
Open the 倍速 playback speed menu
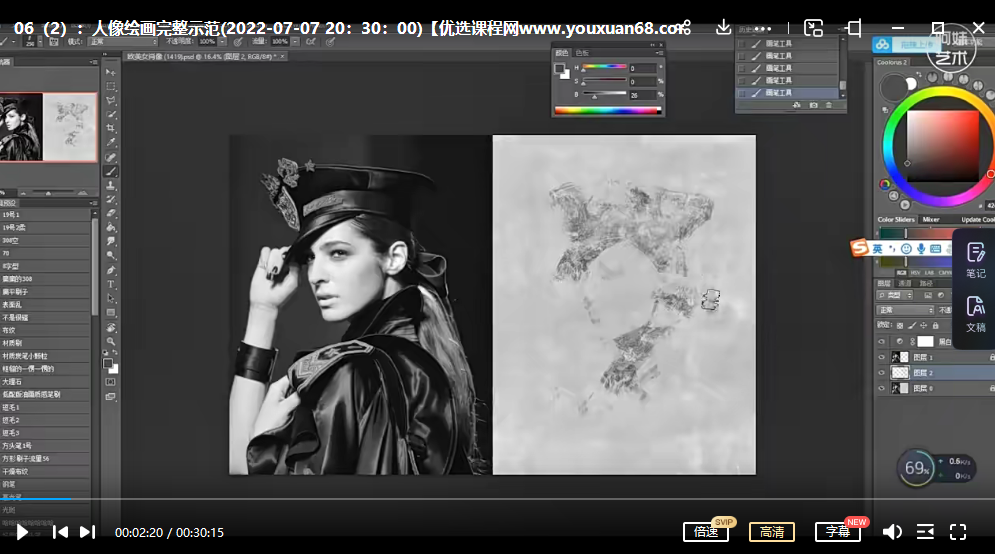coord(706,532)
